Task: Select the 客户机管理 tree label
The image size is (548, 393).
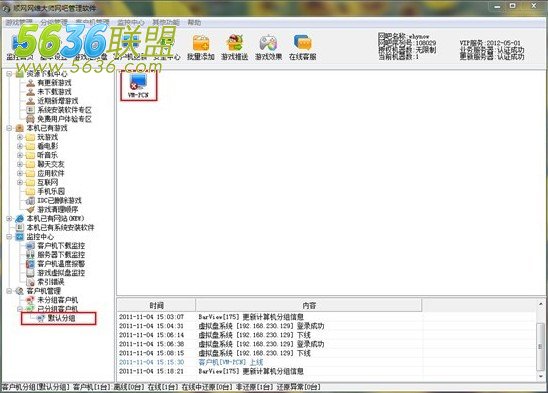Action: [x=44, y=291]
